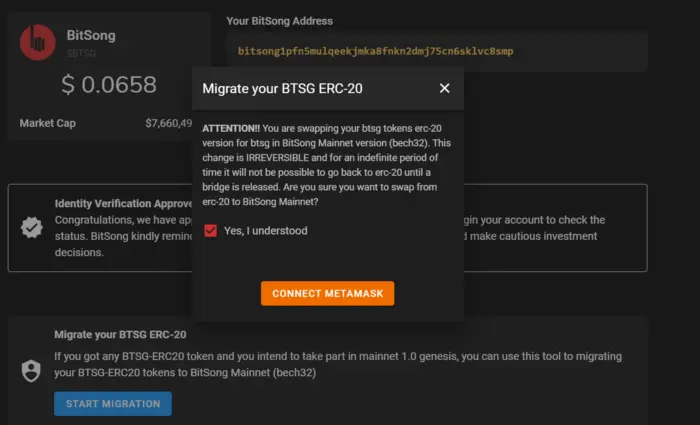
Task: Click the 'If you got any BTSG-ERC20 token' description
Action: click(338, 364)
